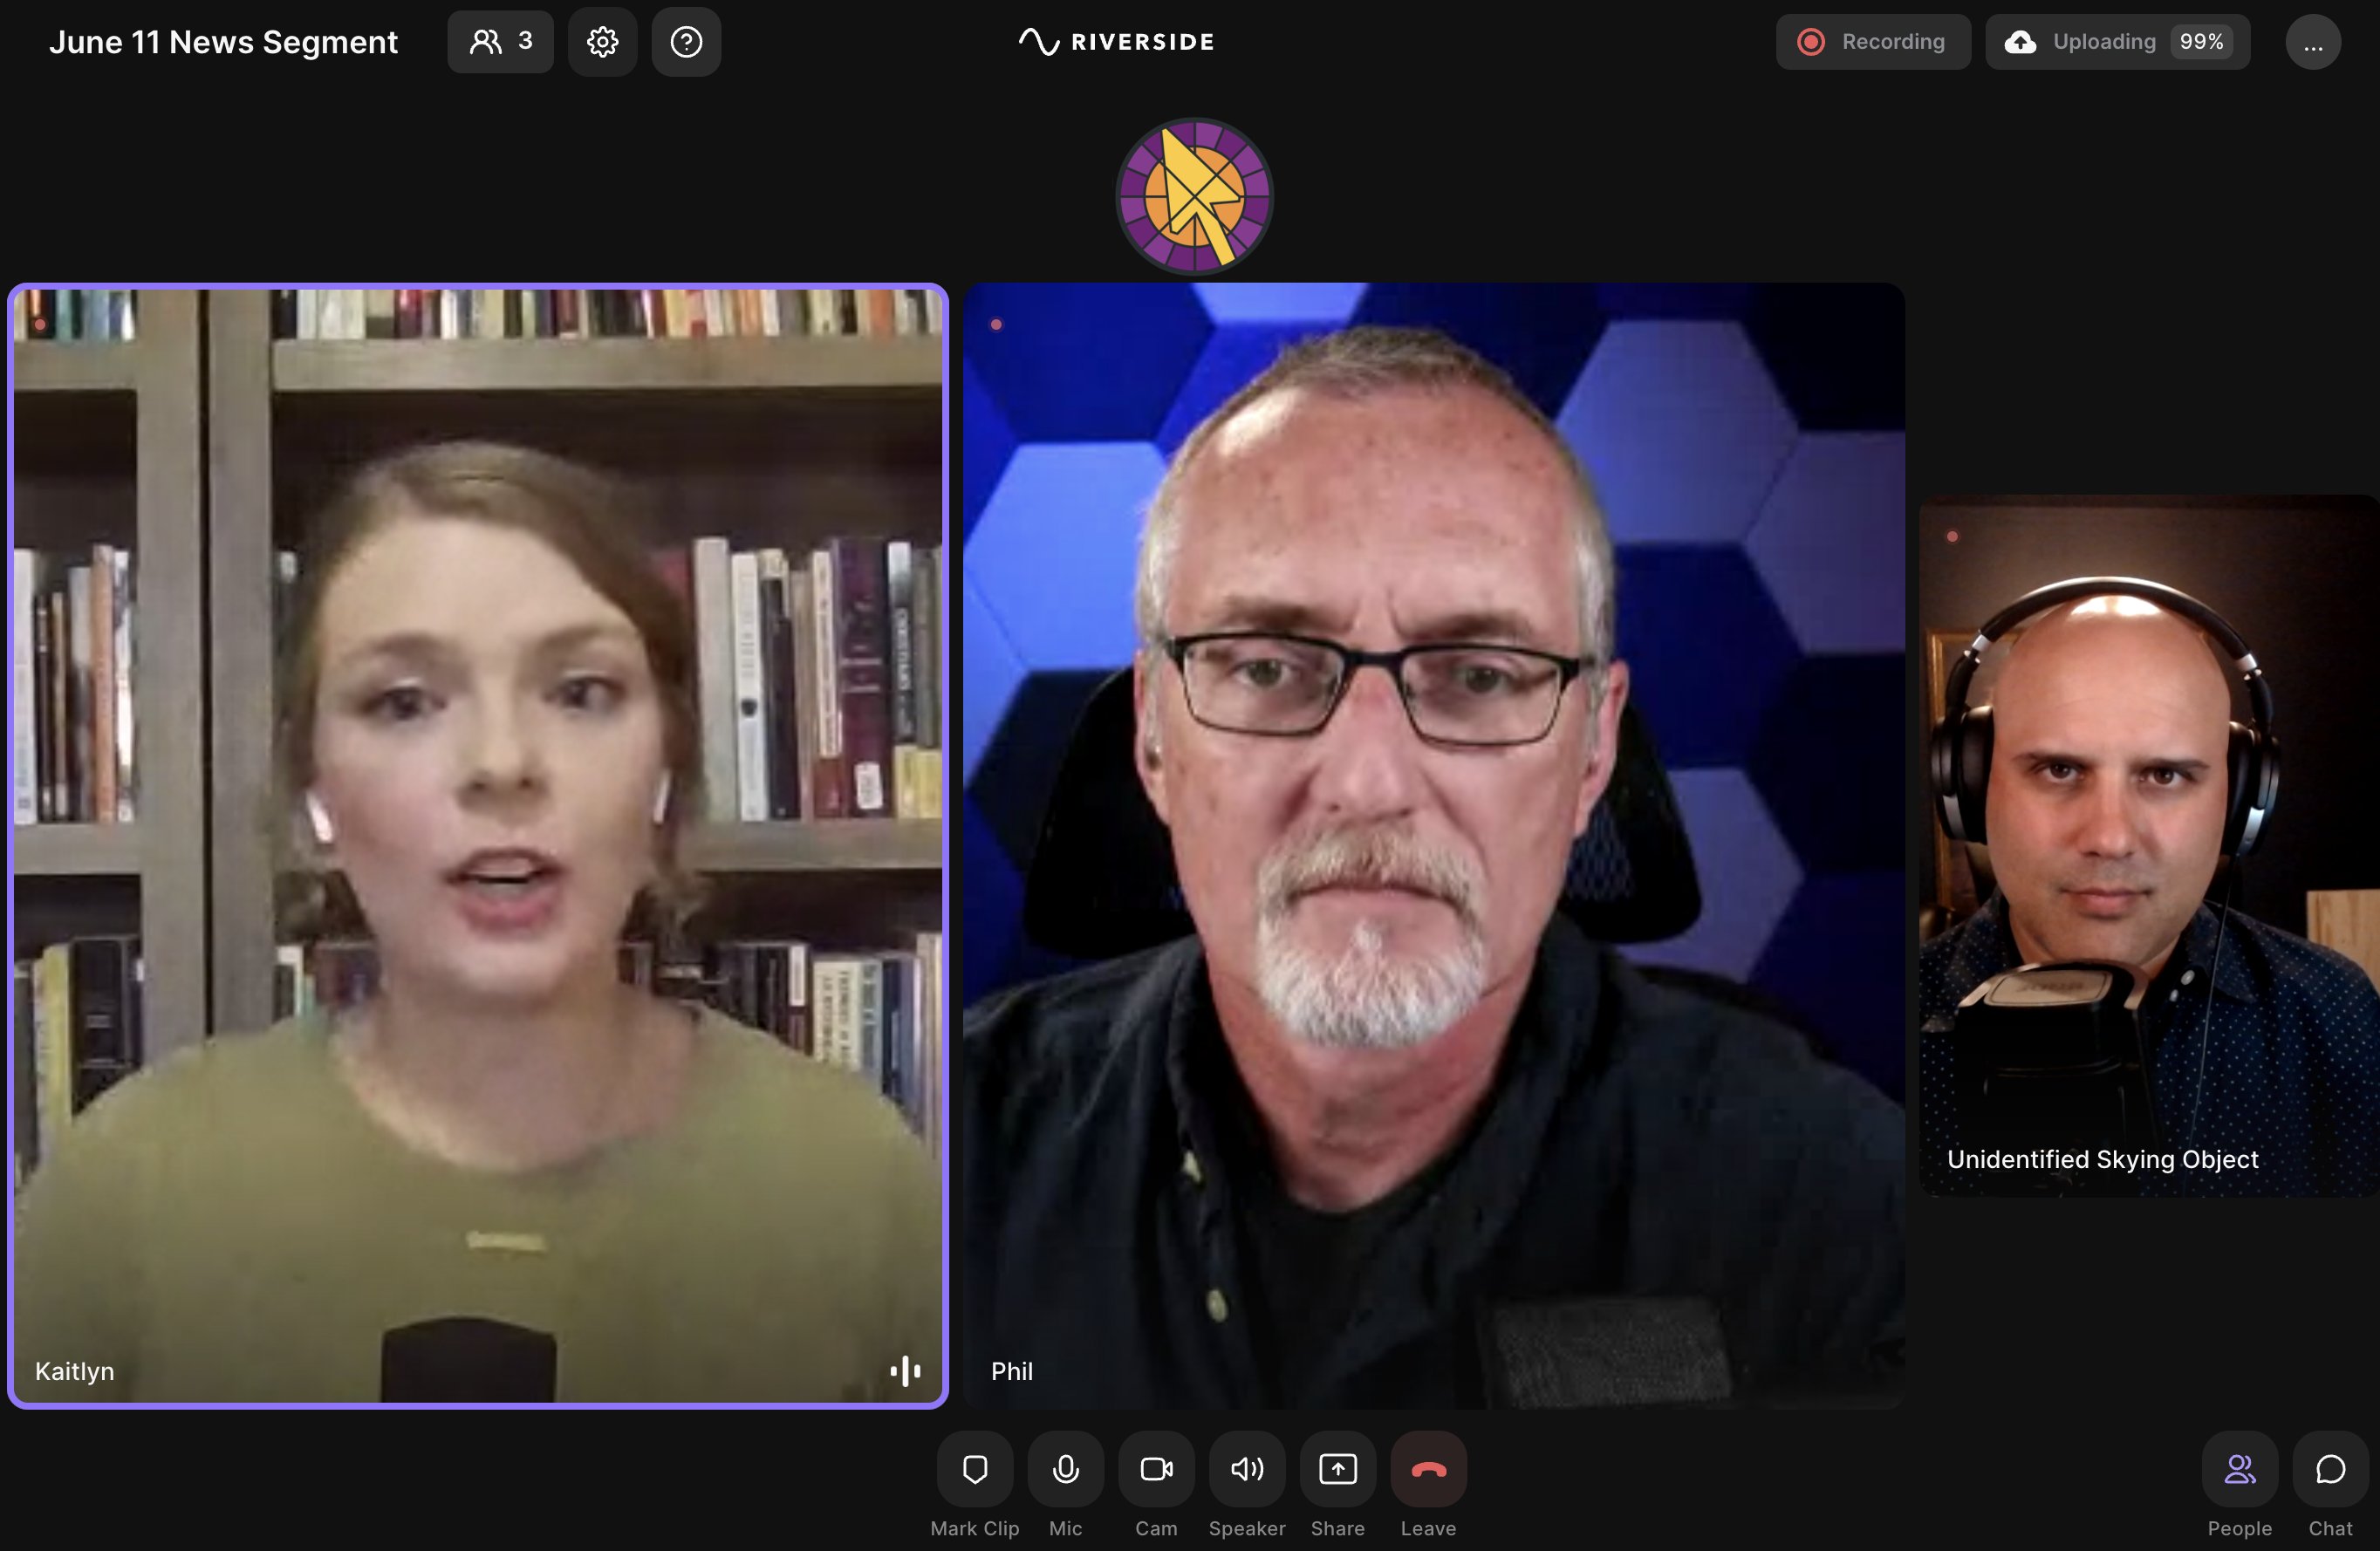Open the help question mark icon
Image resolution: width=2380 pixels, height=1551 pixels.
pyautogui.click(x=686, y=42)
